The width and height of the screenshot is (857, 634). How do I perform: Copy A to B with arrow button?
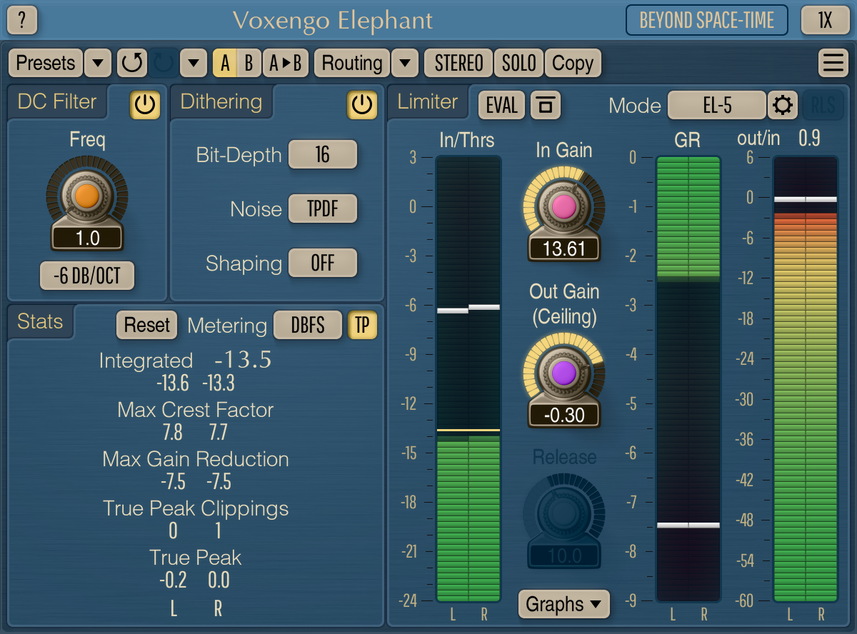(x=286, y=63)
